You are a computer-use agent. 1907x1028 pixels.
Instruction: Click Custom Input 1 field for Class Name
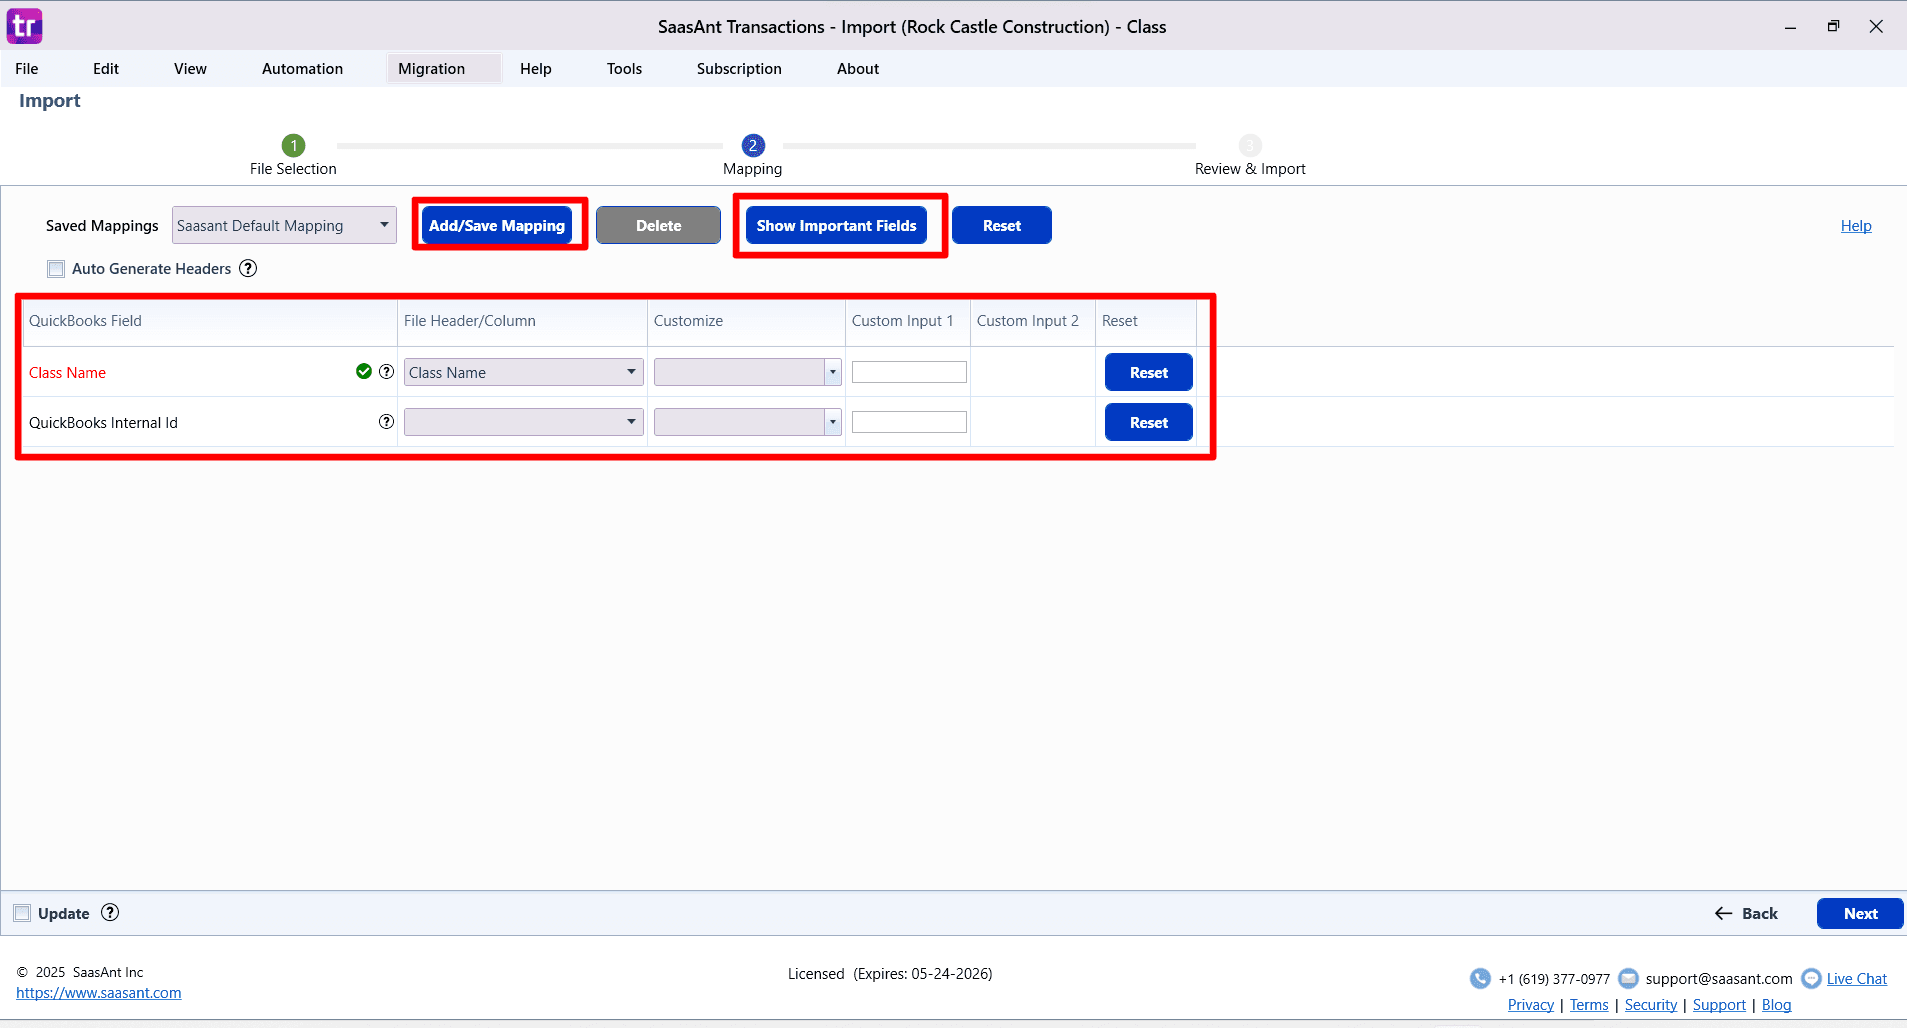pyautogui.click(x=909, y=372)
